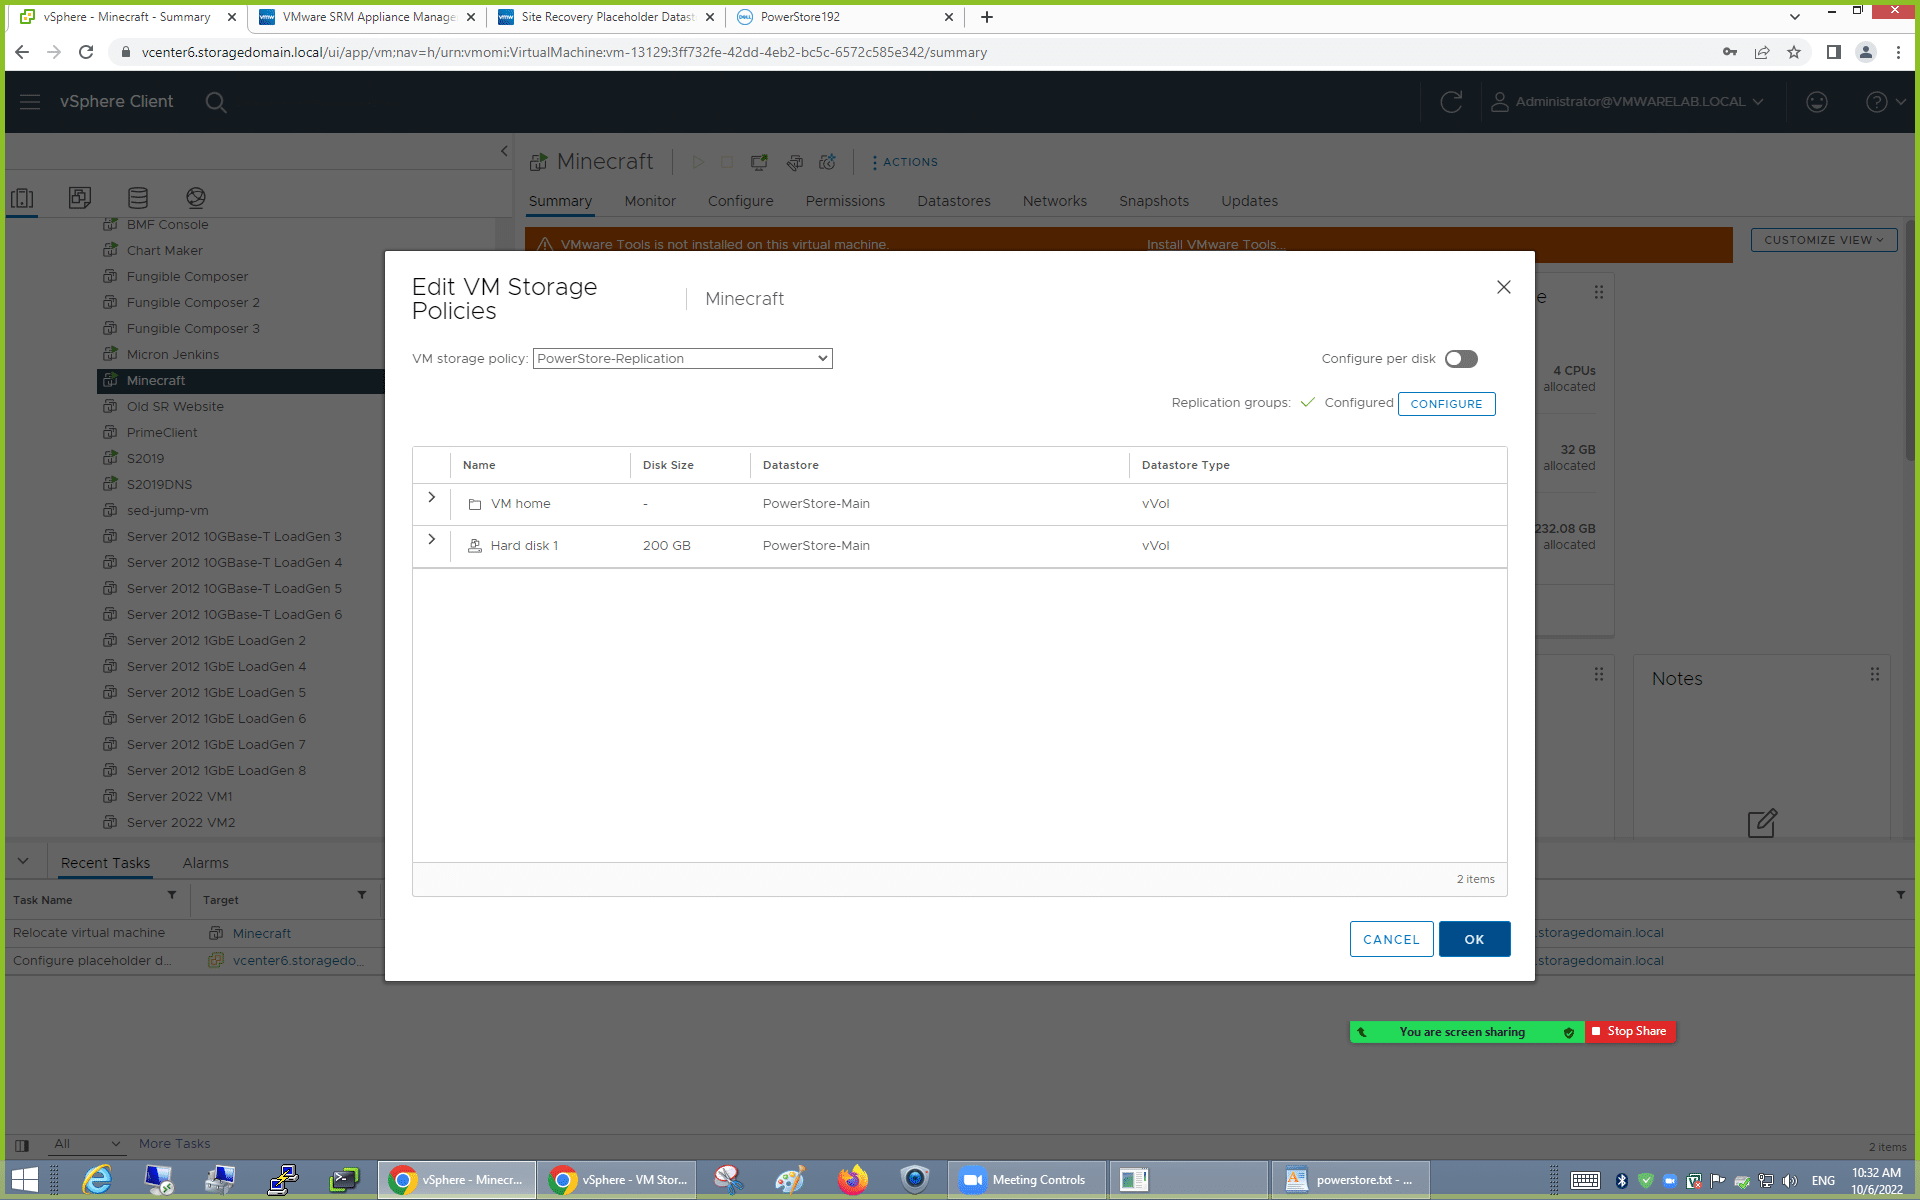Click the browser reload icon
Viewport: 1920px width, 1200px height.
coord(86,52)
